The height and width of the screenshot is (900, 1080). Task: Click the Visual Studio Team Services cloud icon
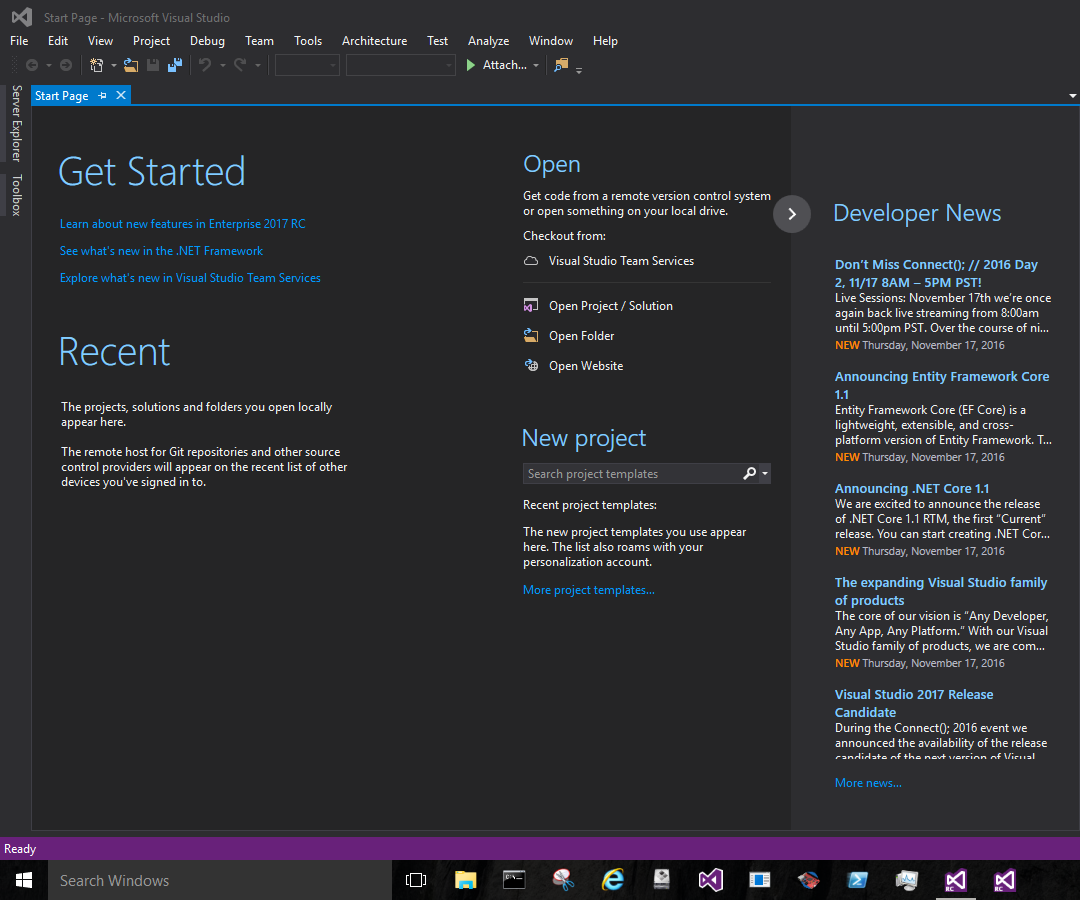[530, 260]
